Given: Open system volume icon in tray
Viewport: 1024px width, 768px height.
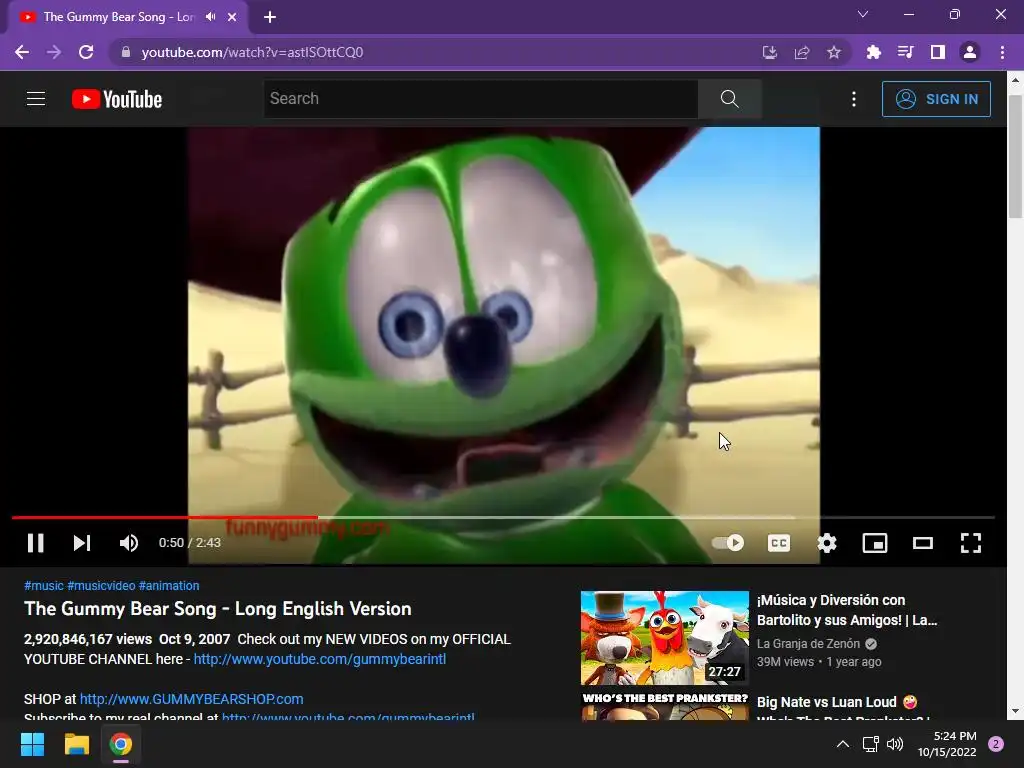Looking at the screenshot, I should coord(895,744).
